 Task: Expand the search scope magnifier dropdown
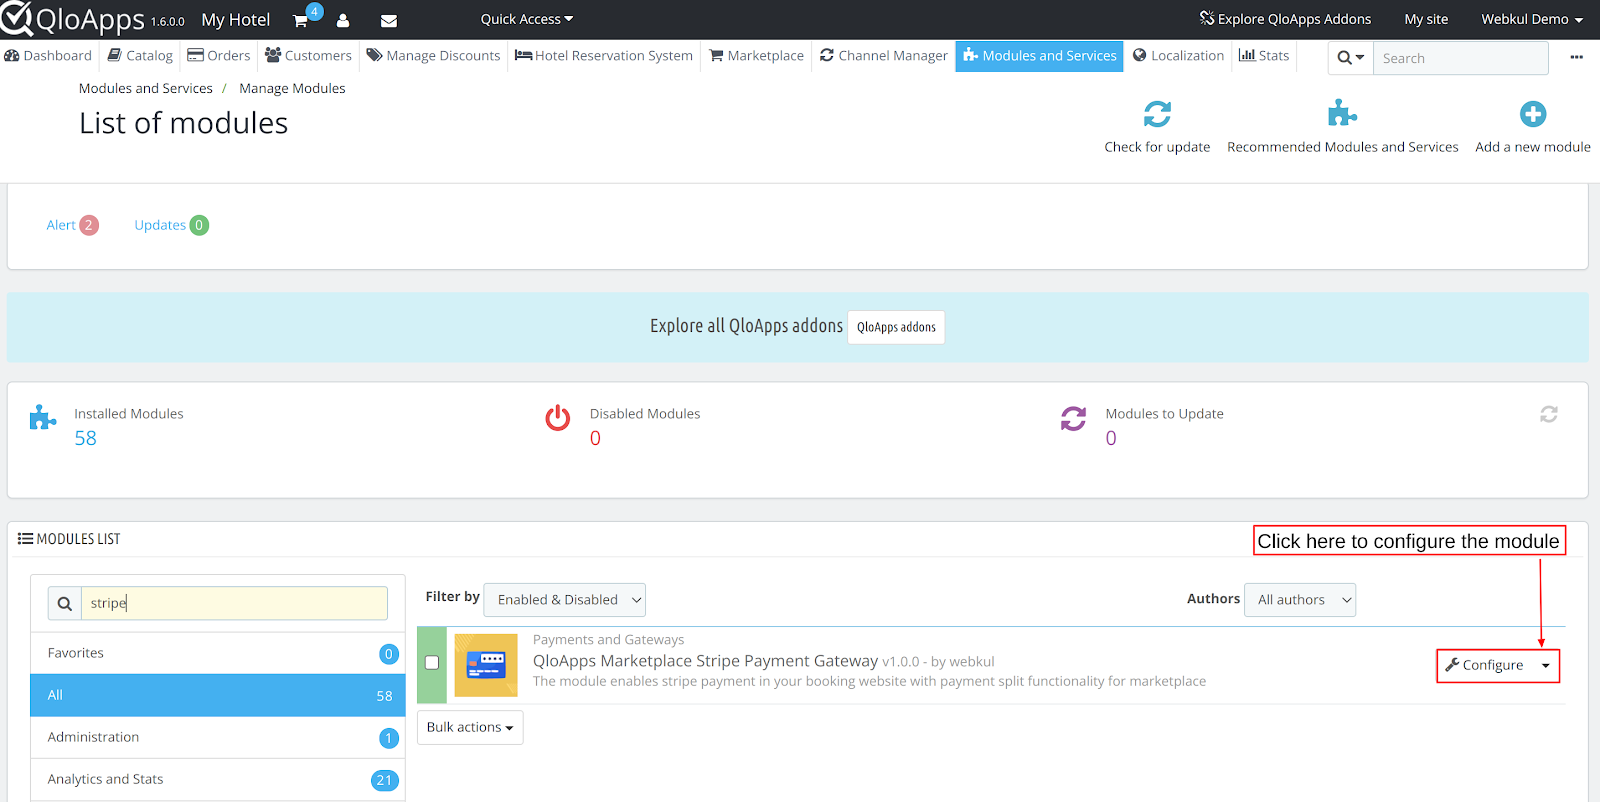pyautogui.click(x=1351, y=58)
